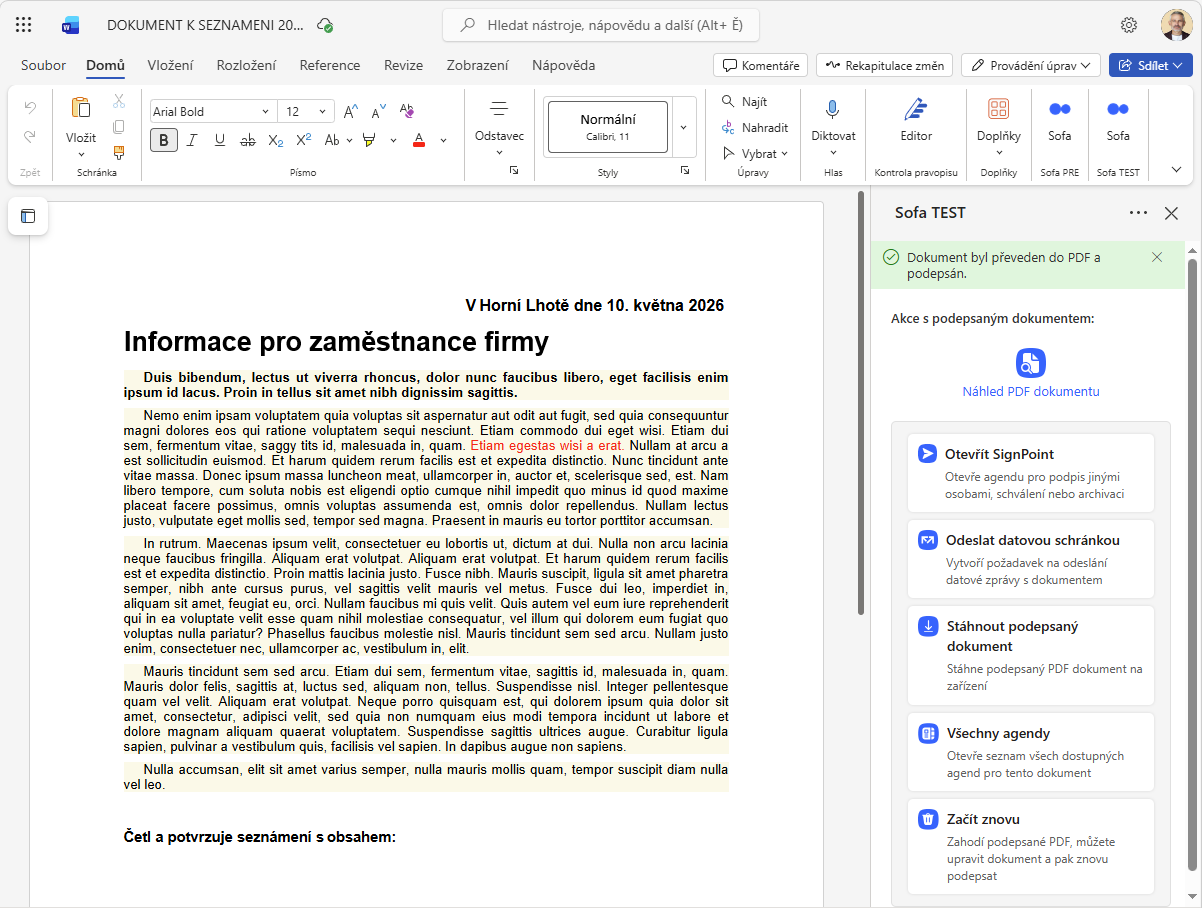Activate the format painter
This screenshot has height=908, width=1202.
pos(118,153)
